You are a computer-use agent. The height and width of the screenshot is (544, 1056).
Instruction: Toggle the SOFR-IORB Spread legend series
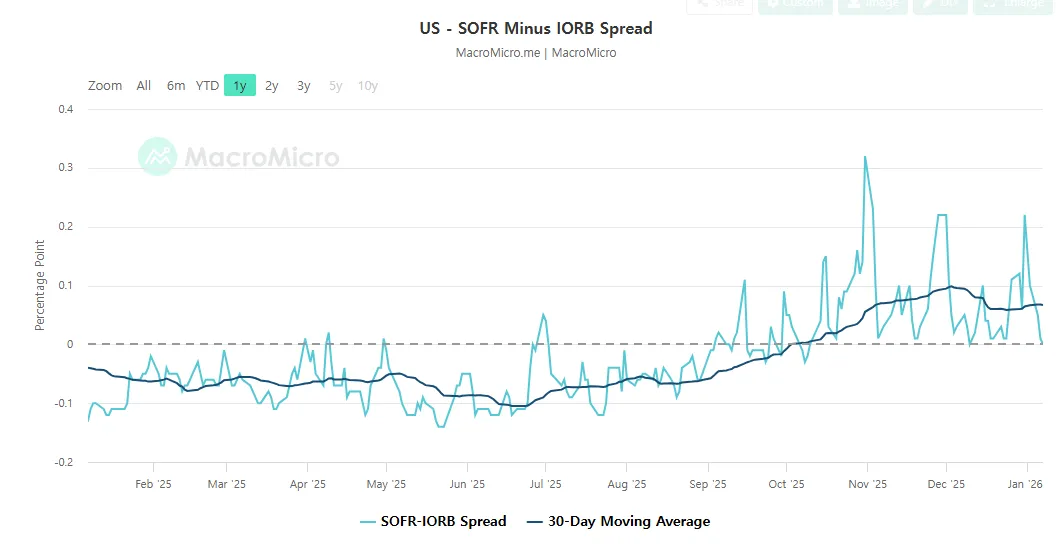click(443, 521)
